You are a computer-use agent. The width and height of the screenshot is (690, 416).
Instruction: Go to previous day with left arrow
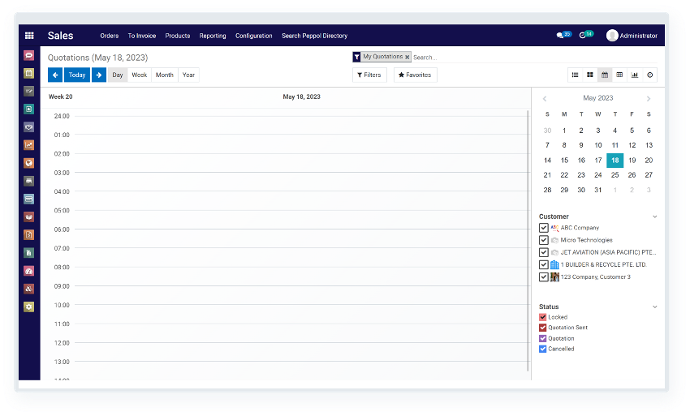pos(55,75)
